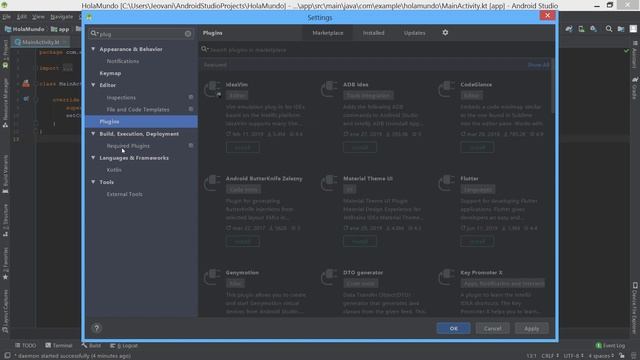640x360 pixels.
Task: Click the Search Everywhere magnifier in Android Studio toolbar
Action: pos(609,29)
